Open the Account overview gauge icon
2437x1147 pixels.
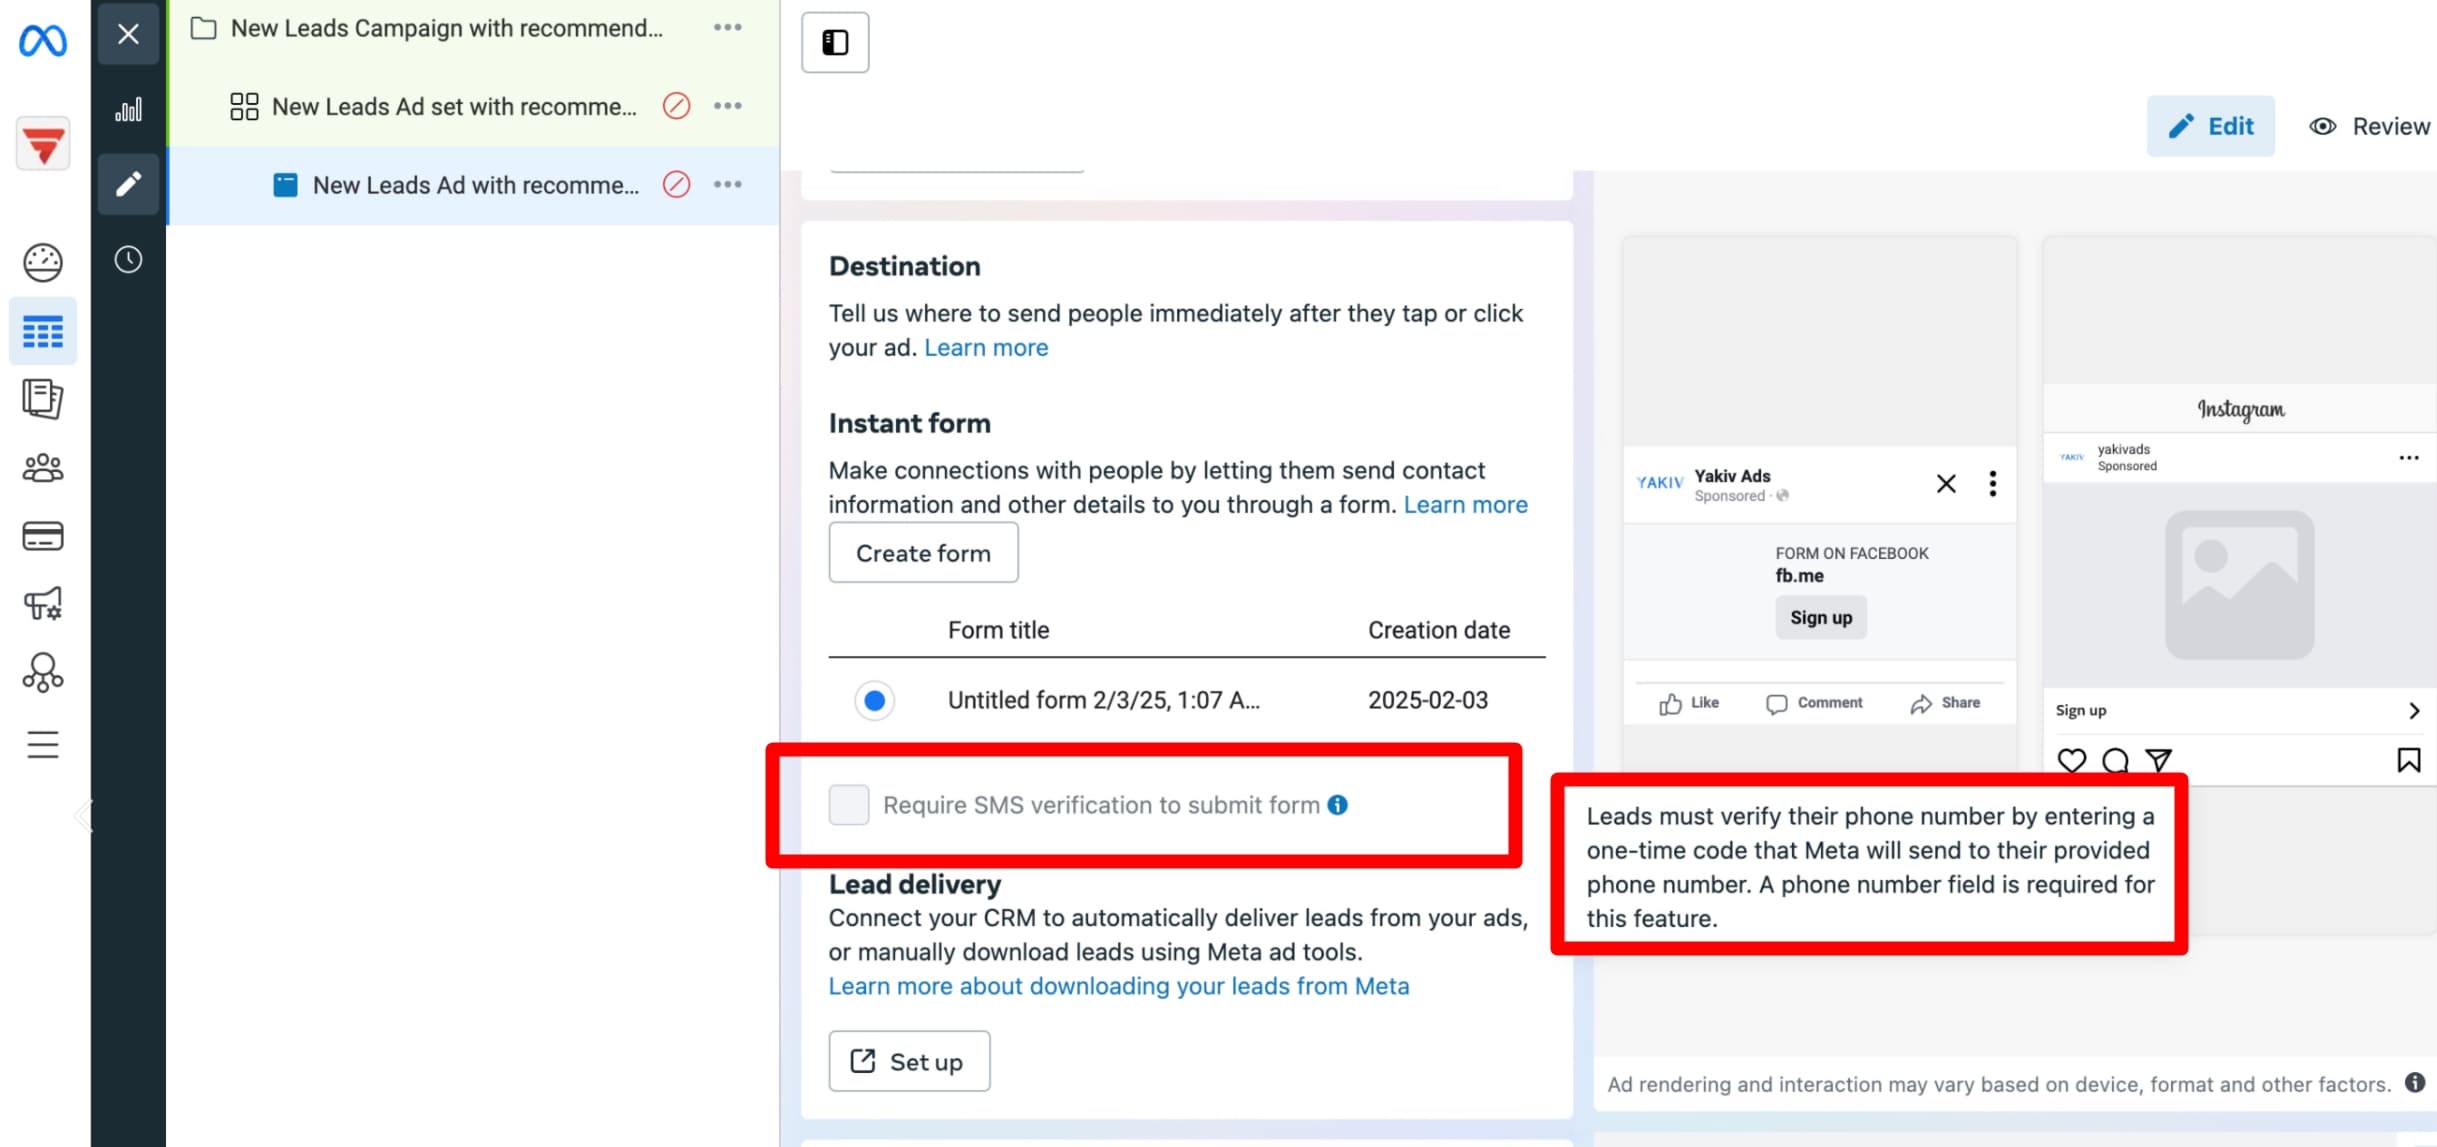point(43,262)
